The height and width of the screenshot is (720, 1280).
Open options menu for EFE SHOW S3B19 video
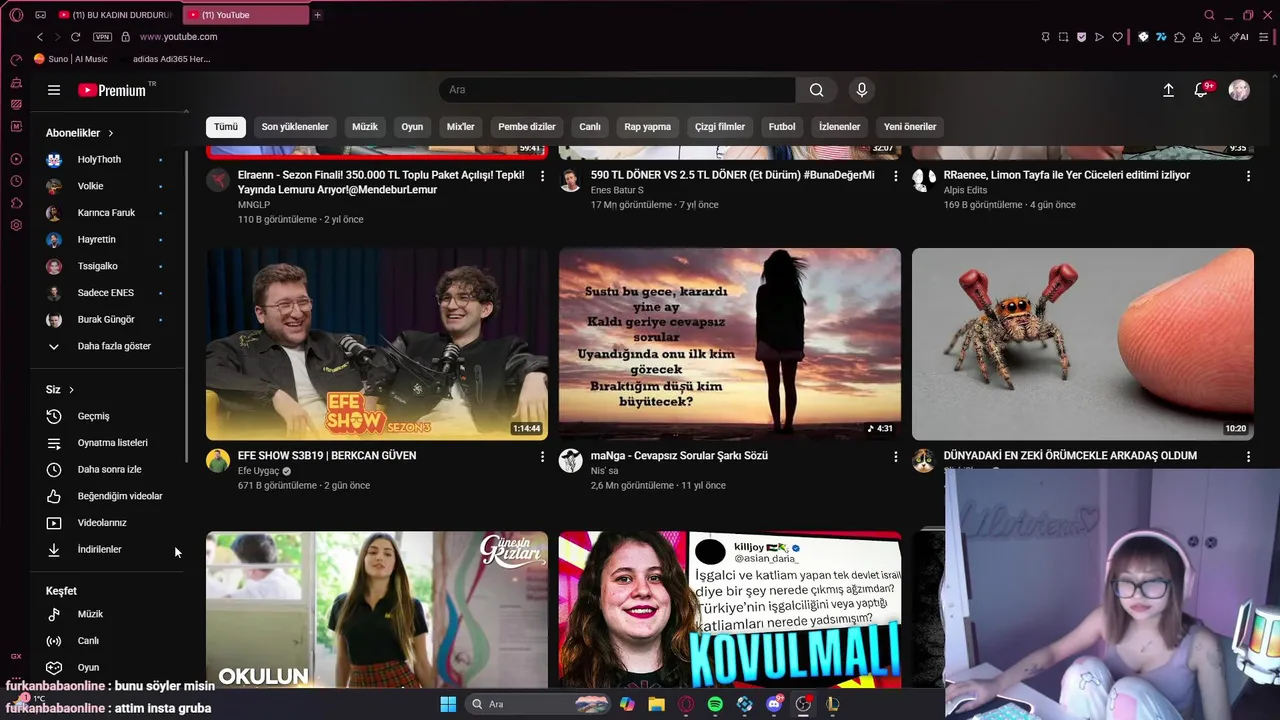tap(542, 456)
